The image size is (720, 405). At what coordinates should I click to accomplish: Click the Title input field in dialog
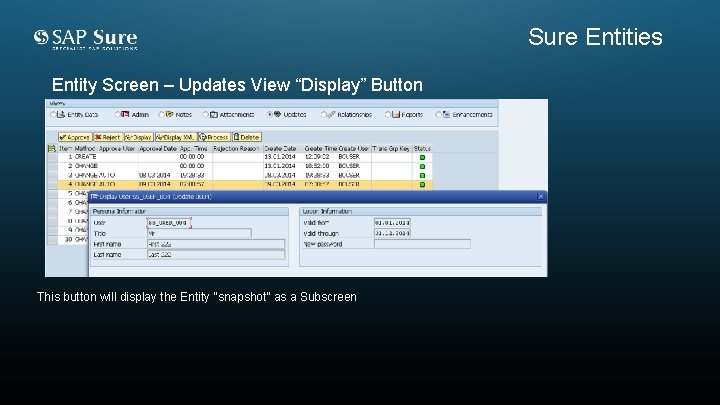199,233
